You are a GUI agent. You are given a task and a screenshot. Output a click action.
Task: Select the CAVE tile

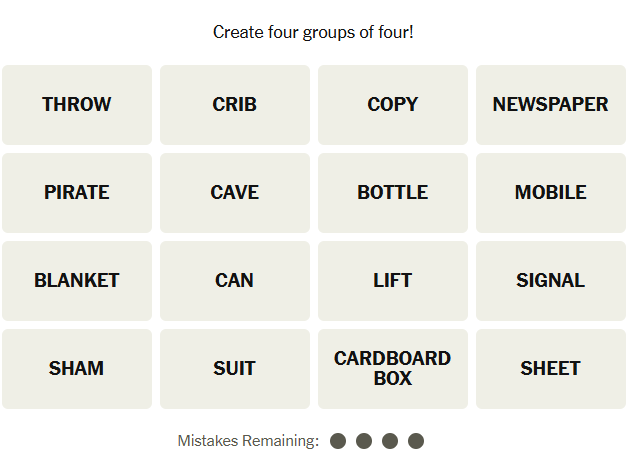(x=235, y=193)
